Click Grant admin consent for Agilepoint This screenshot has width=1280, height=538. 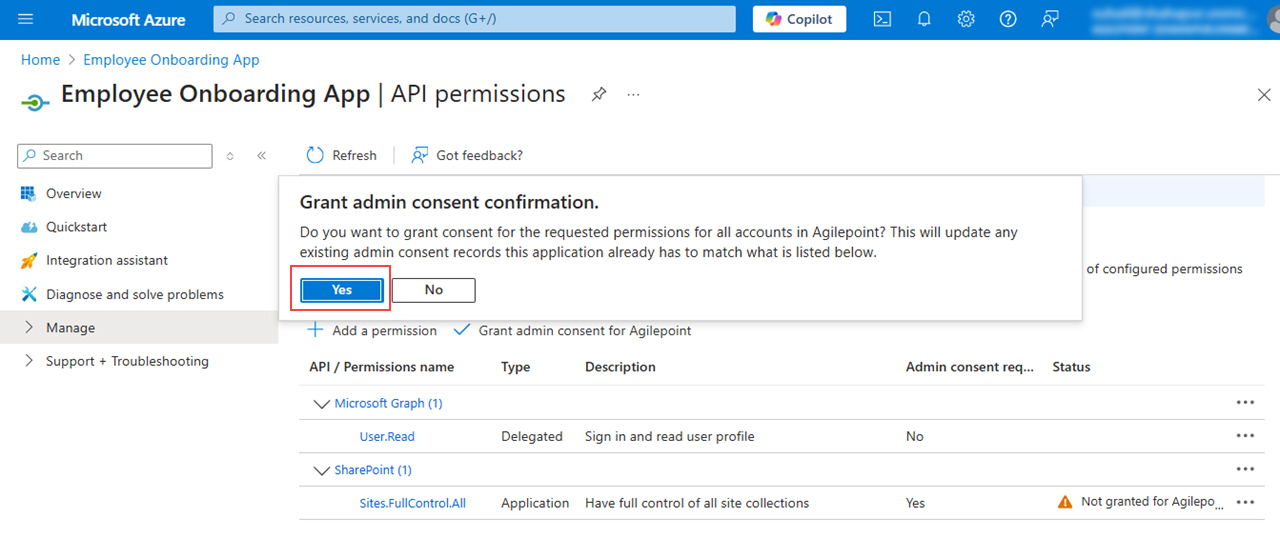[573, 330]
